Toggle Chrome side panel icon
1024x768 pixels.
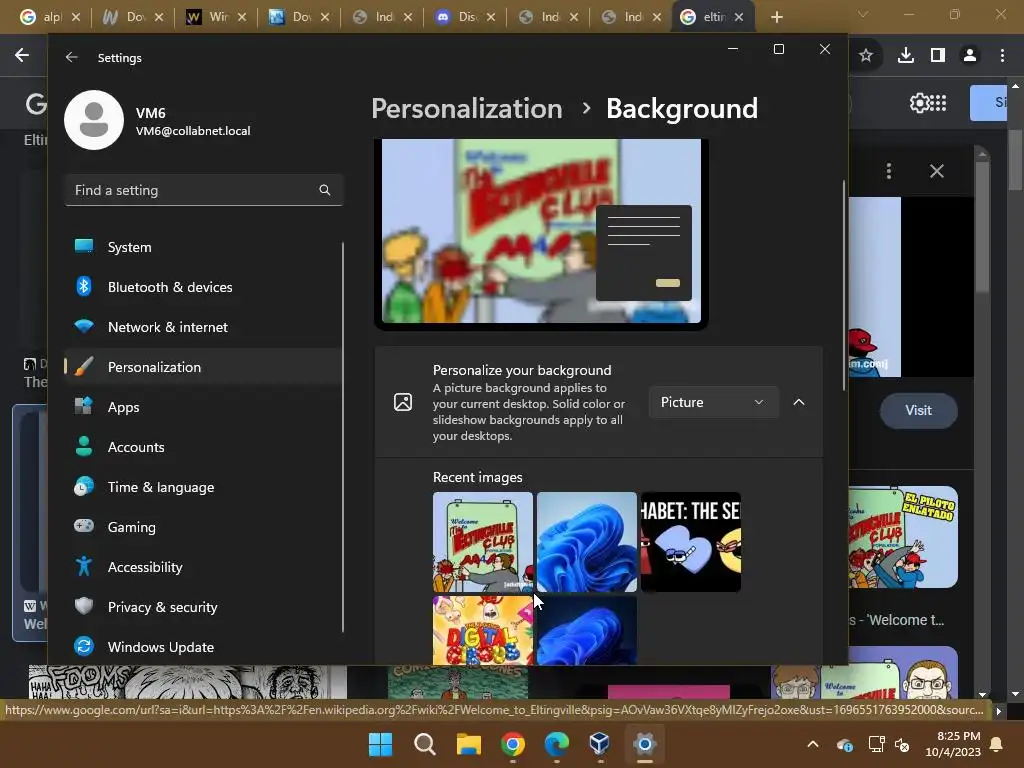(x=938, y=56)
